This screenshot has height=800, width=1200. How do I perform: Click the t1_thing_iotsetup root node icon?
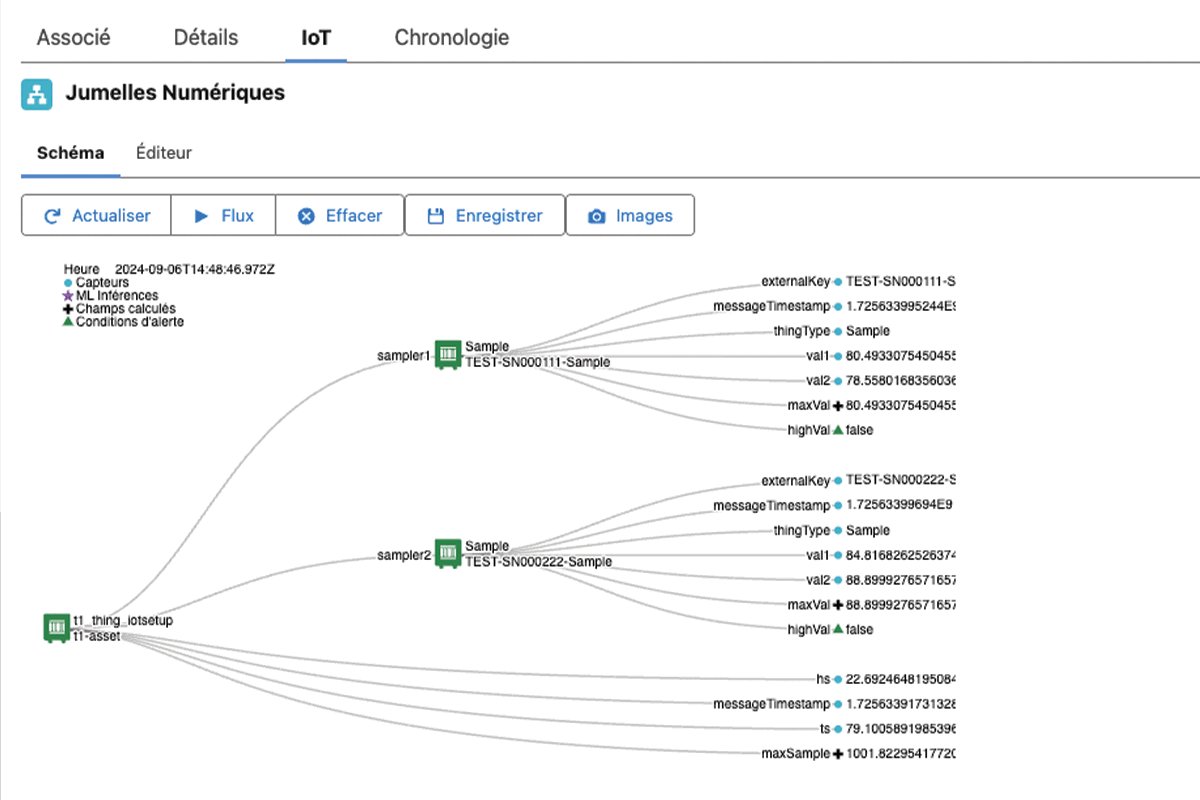[x=56, y=628]
